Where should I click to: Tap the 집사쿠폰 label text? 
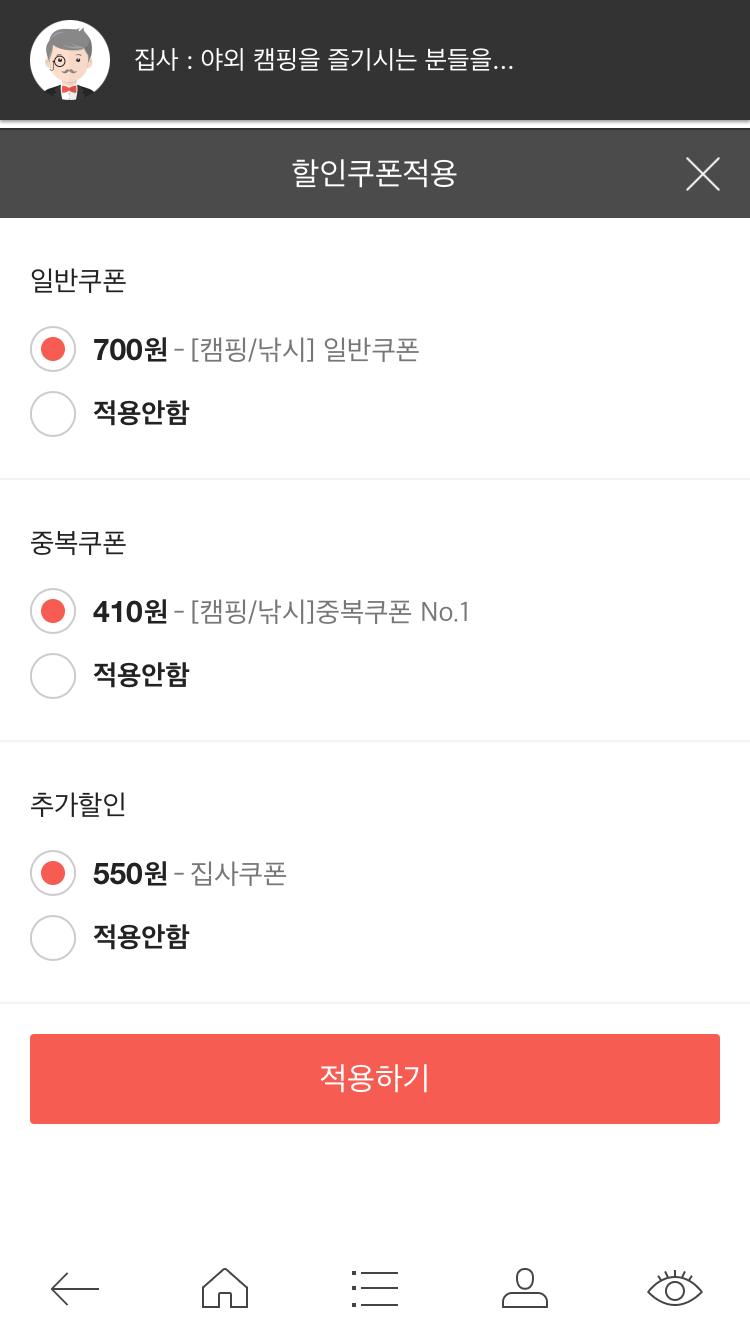pos(239,874)
